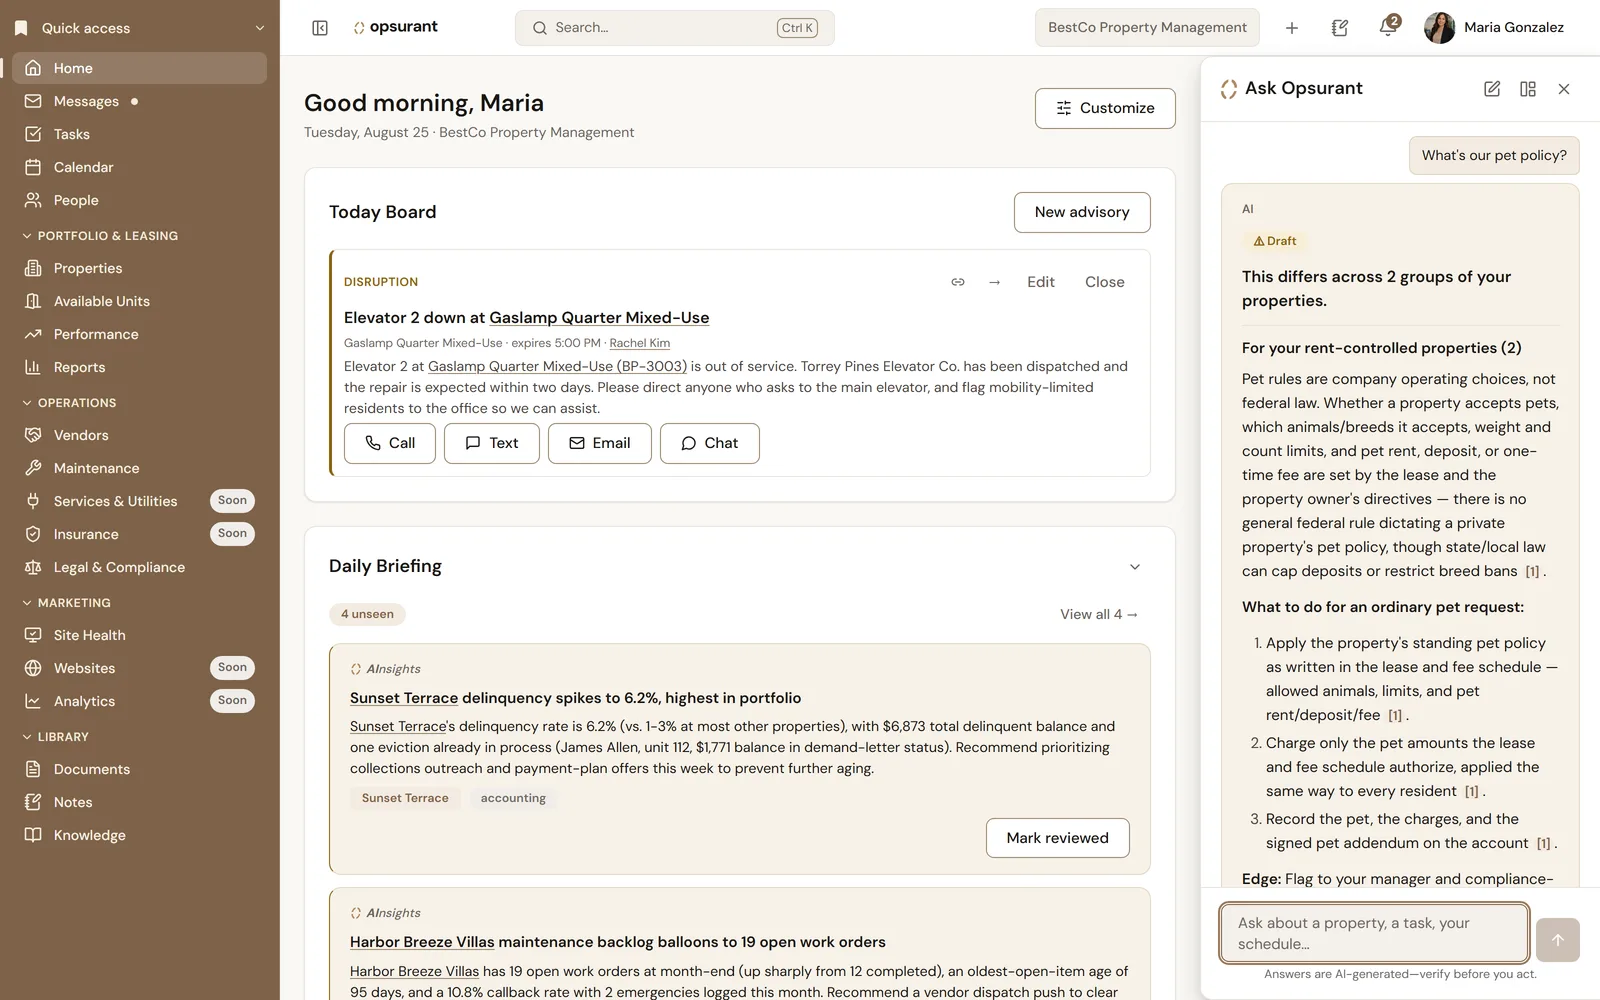The width and height of the screenshot is (1600, 1000).
Task: Collapse the Daily Briefing section
Action: click(x=1135, y=567)
